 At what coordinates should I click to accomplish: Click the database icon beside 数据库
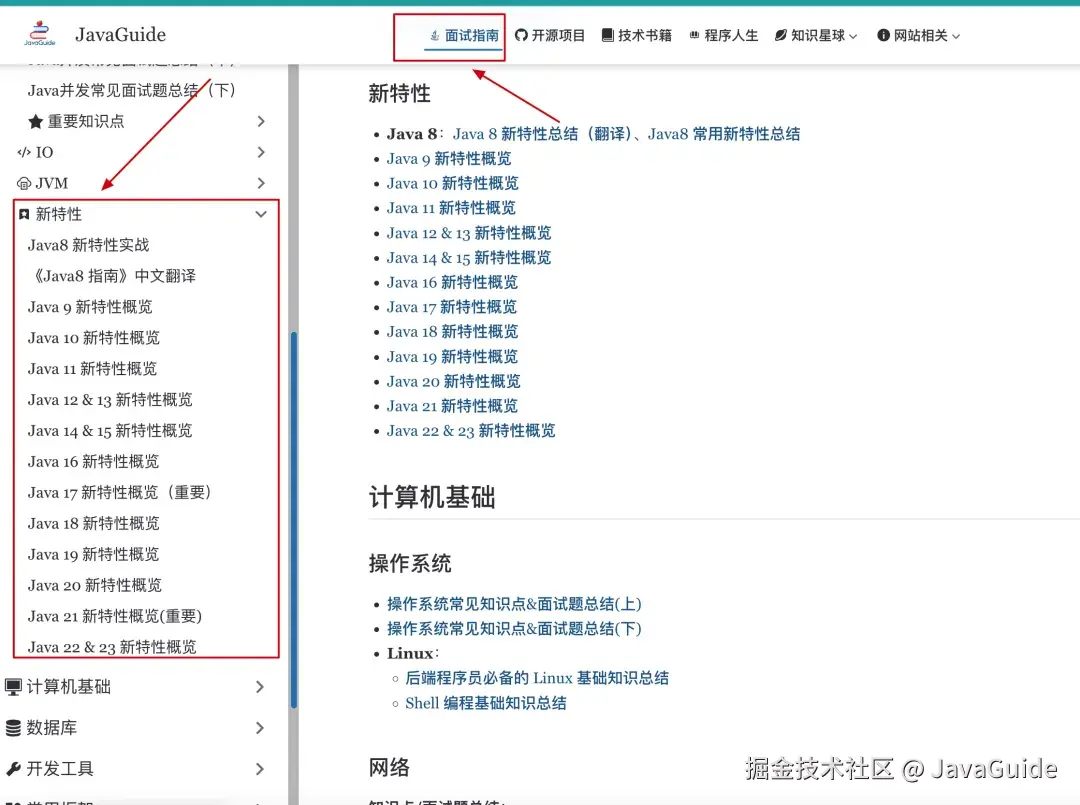13,728
